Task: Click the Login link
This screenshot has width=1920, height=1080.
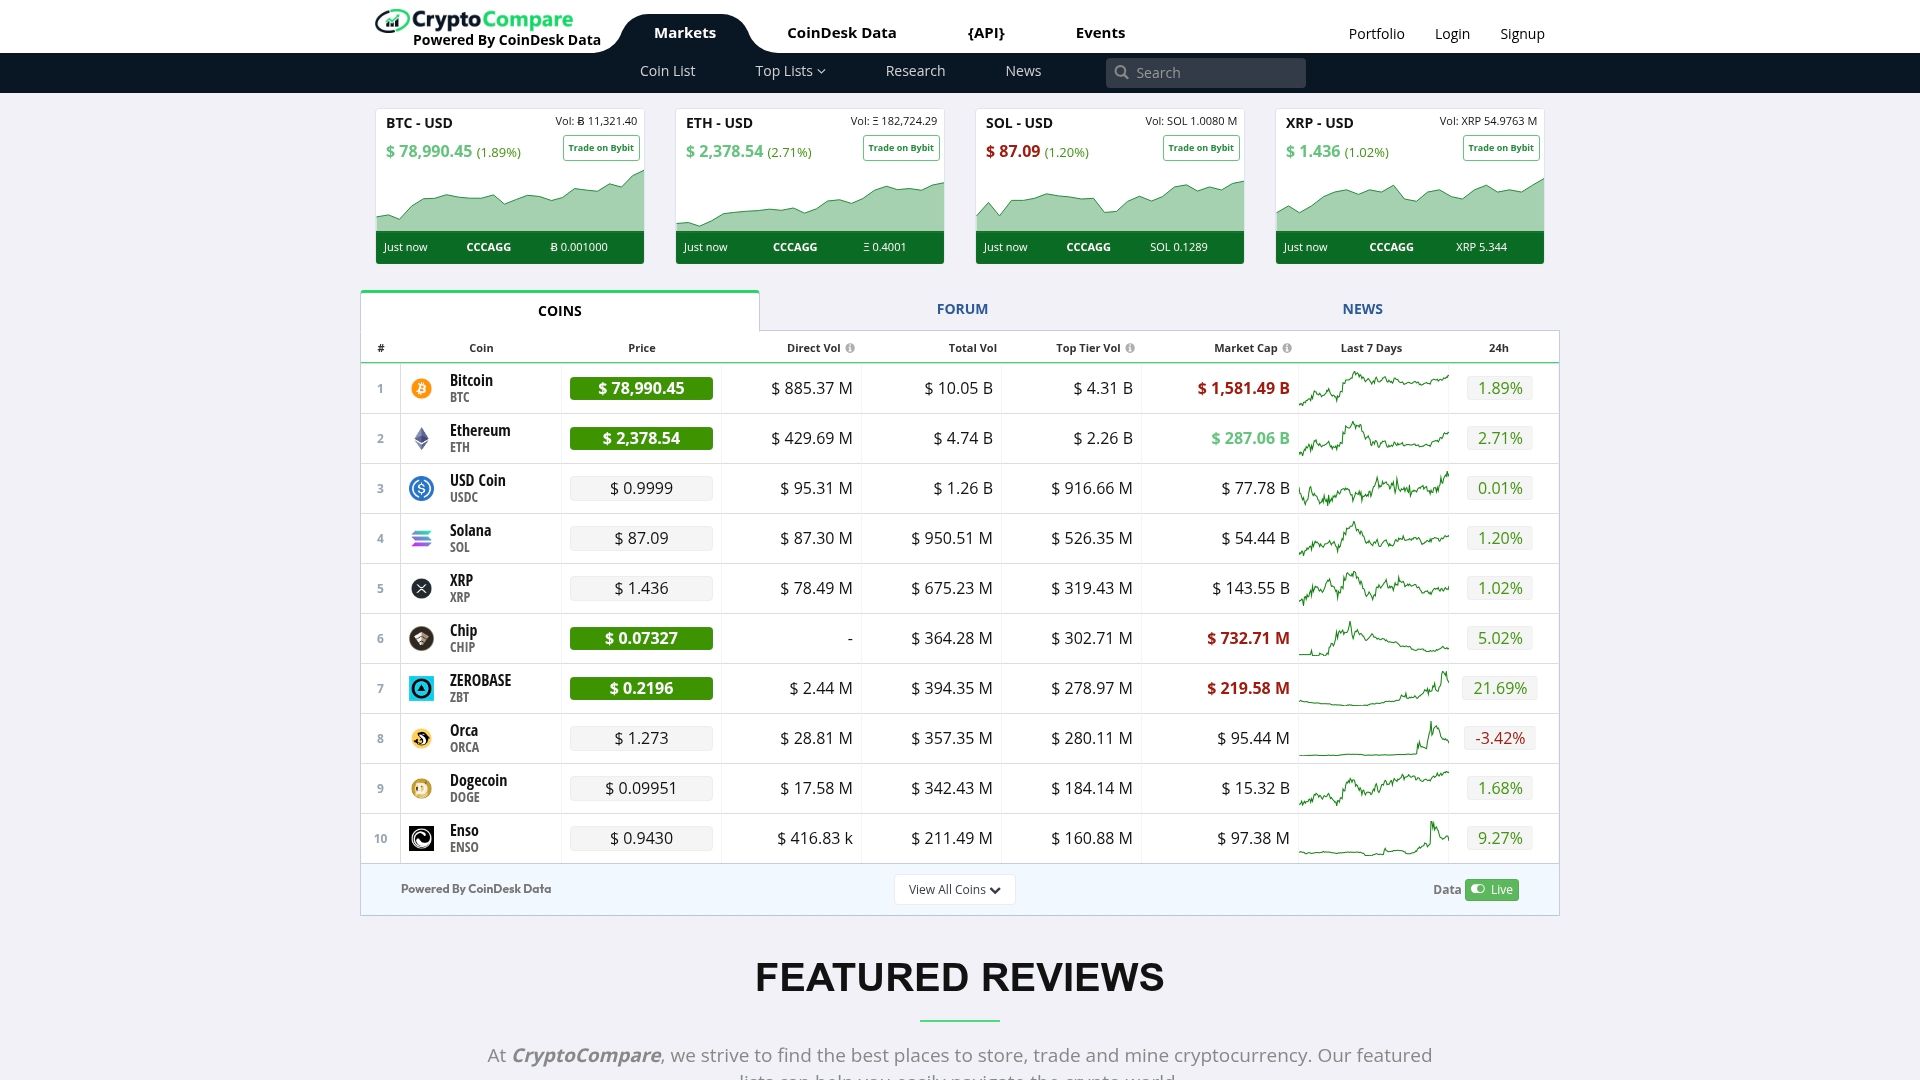Action: coord(1452,34)
